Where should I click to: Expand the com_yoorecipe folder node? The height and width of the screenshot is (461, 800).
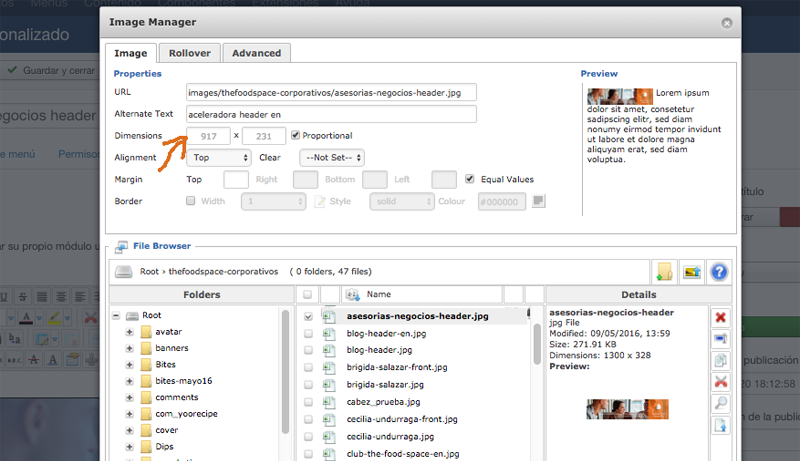point(130,414)
